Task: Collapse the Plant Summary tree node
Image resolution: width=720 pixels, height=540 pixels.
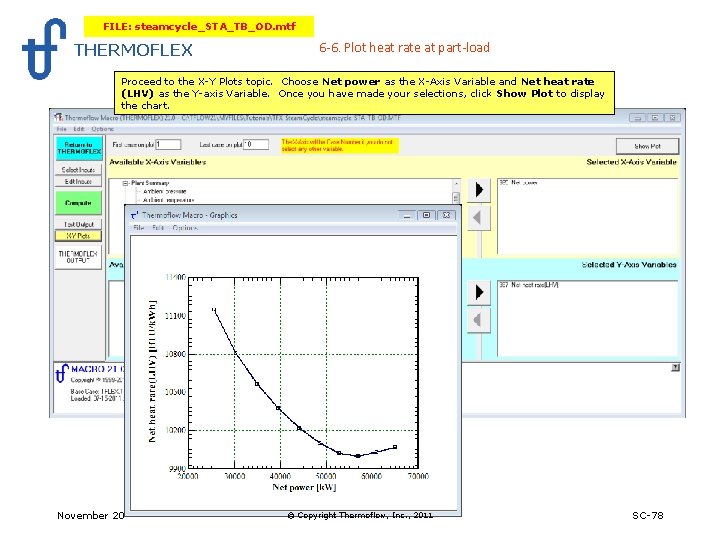Action: pos(125,183)
